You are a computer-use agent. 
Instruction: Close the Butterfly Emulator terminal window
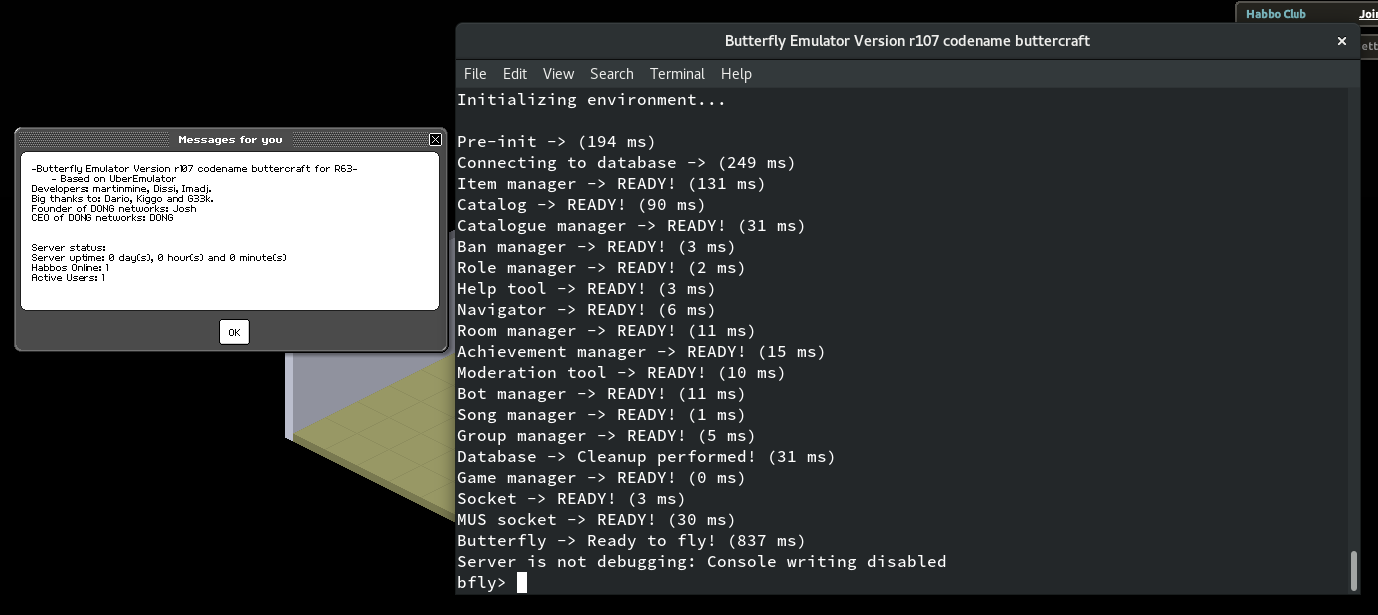click(x=1342, y=41)
